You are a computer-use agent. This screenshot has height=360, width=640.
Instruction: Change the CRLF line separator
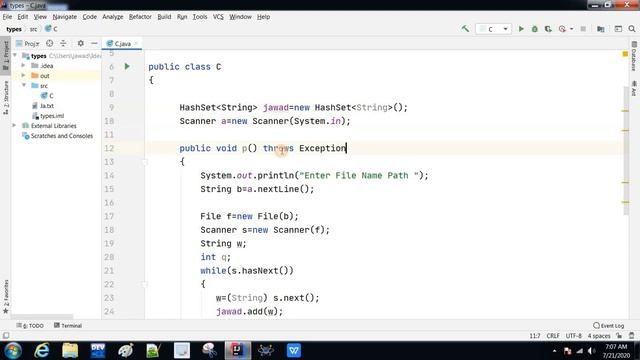(553, 336)
